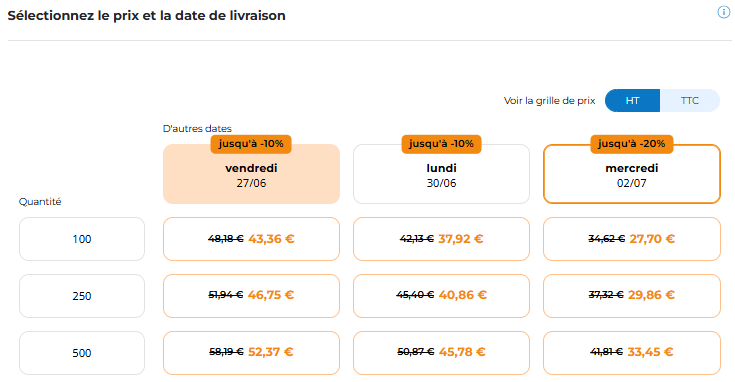Select vendredi 27/06 delivery date

click(x=251, y=174)
